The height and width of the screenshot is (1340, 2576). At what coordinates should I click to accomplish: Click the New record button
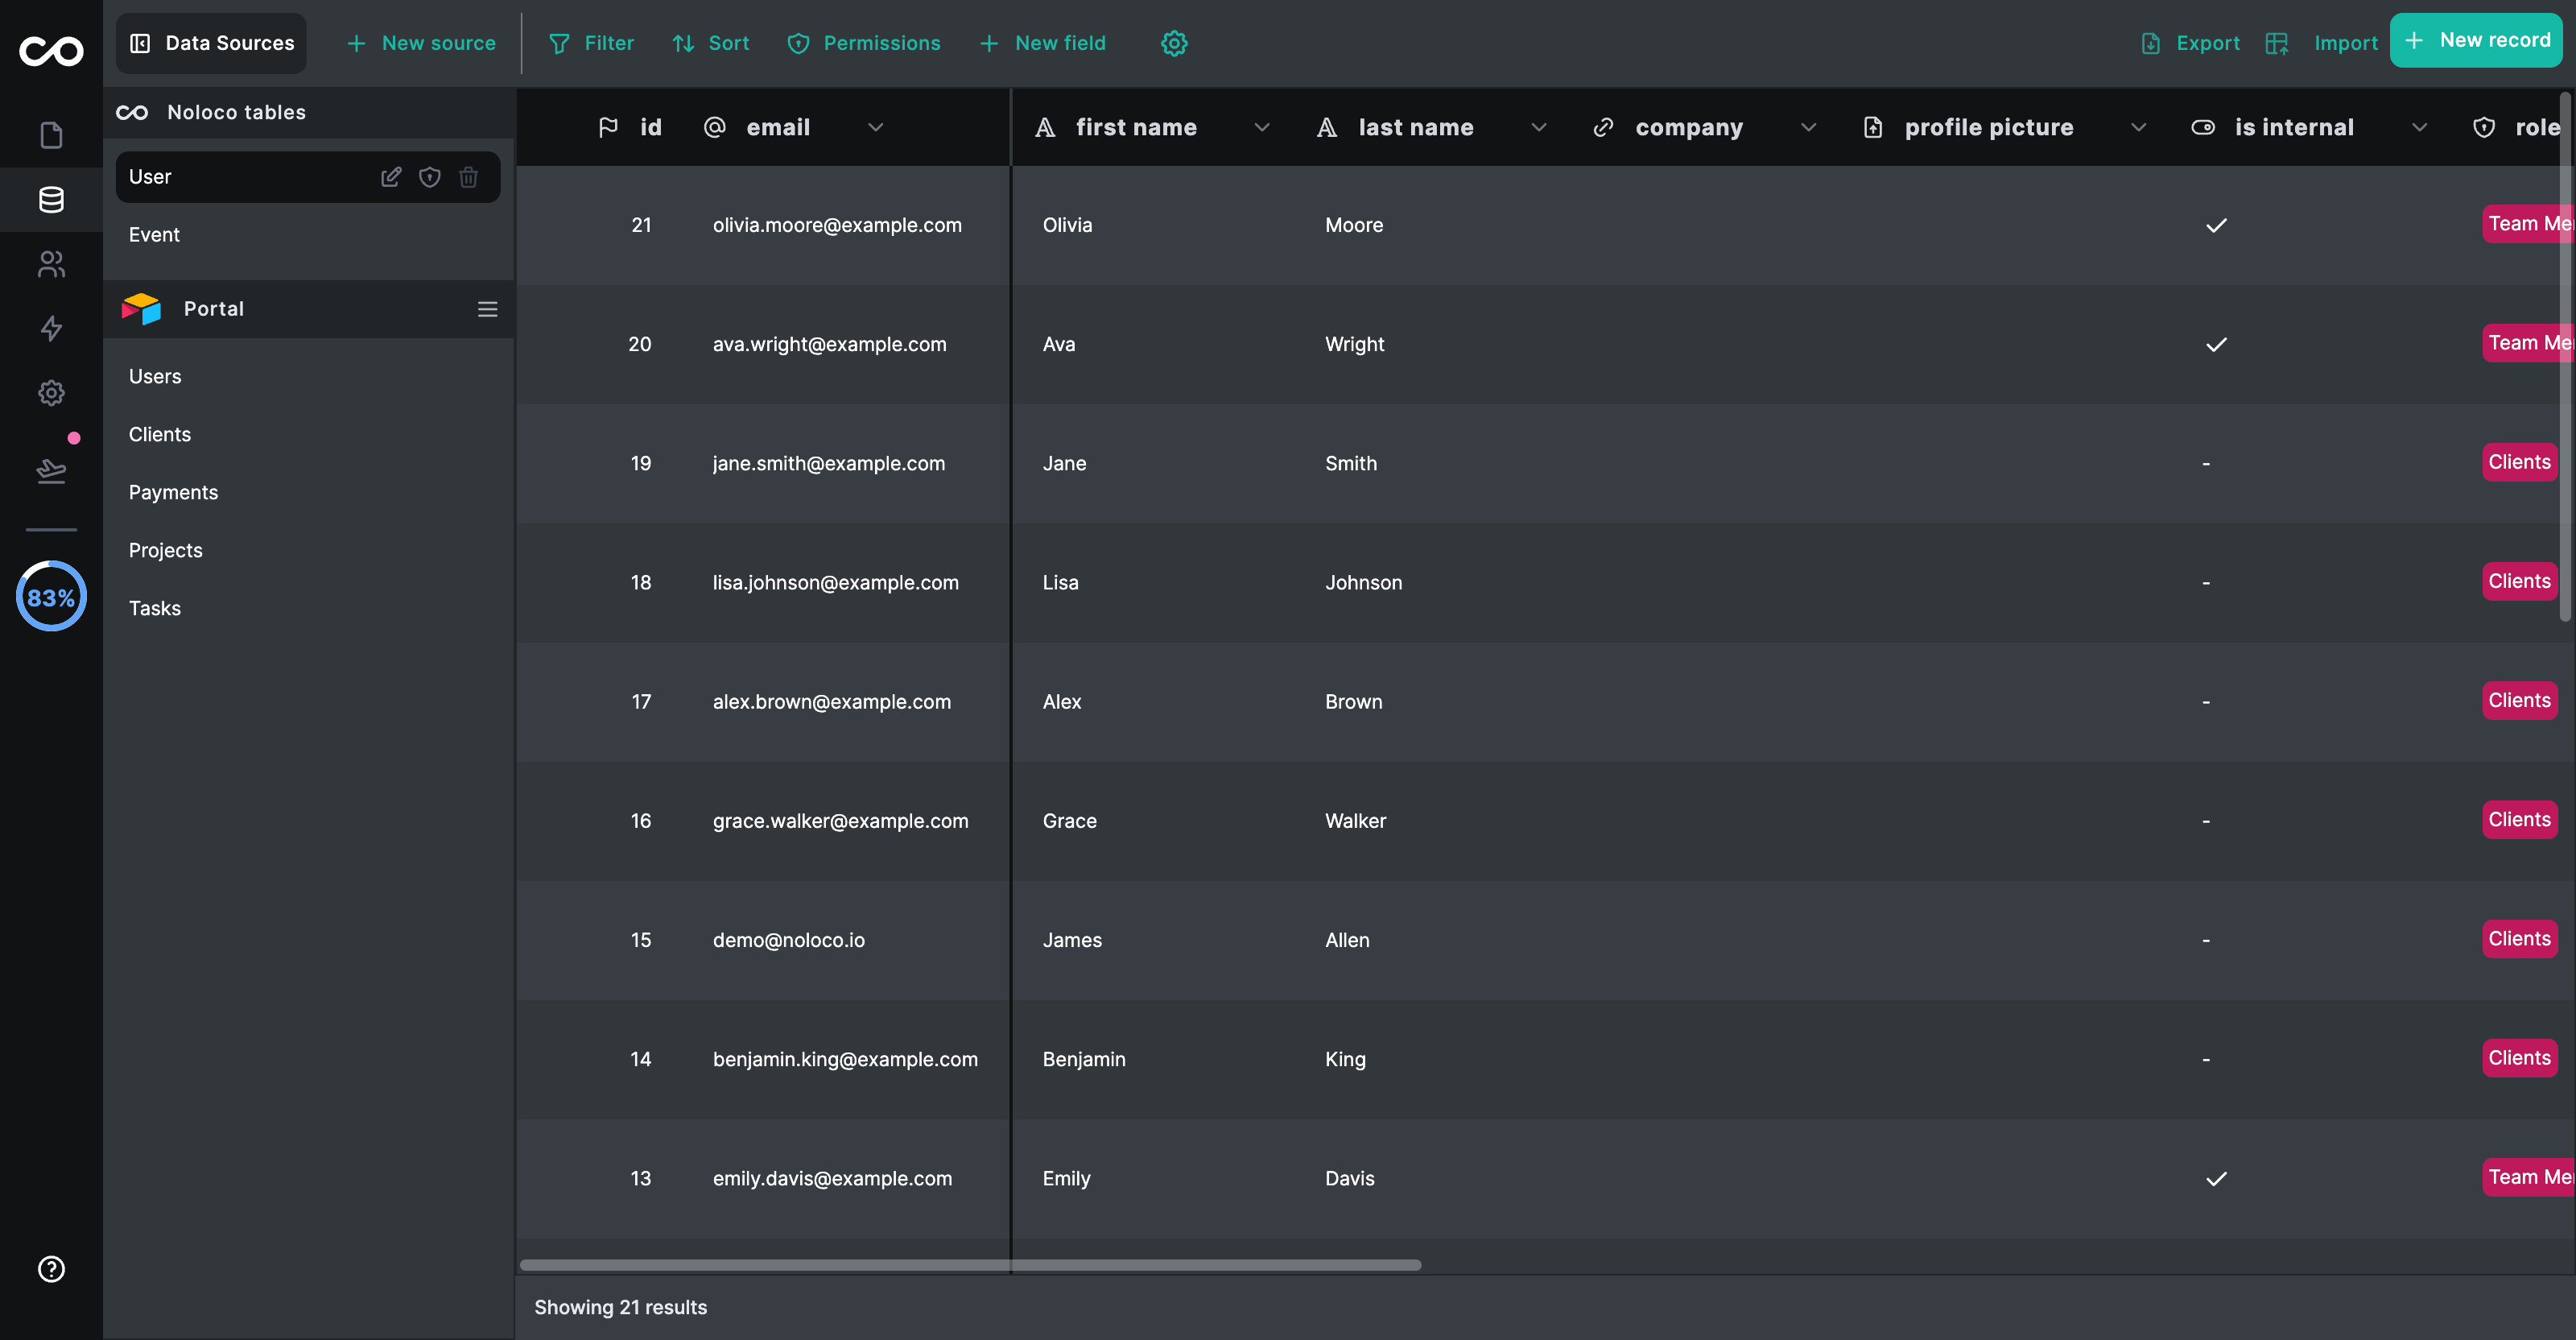coord(2476,41)
